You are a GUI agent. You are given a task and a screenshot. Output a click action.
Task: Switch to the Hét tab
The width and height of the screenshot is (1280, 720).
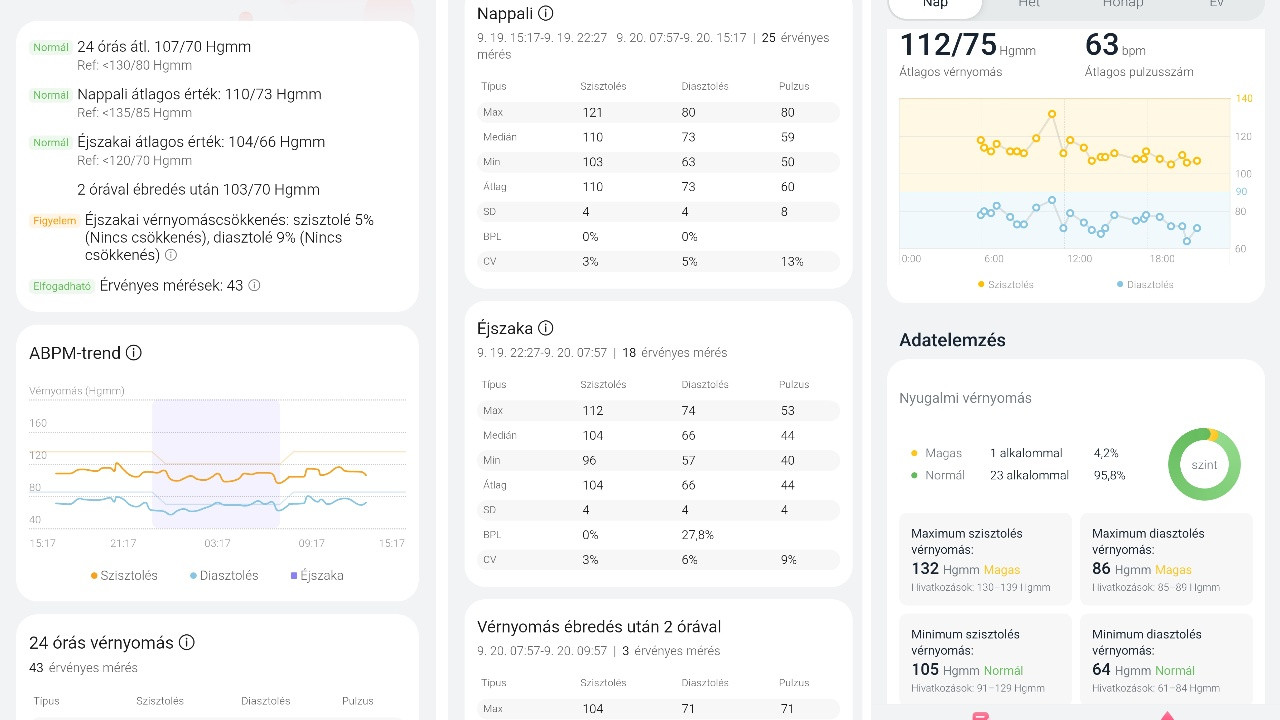point(1029,4)
